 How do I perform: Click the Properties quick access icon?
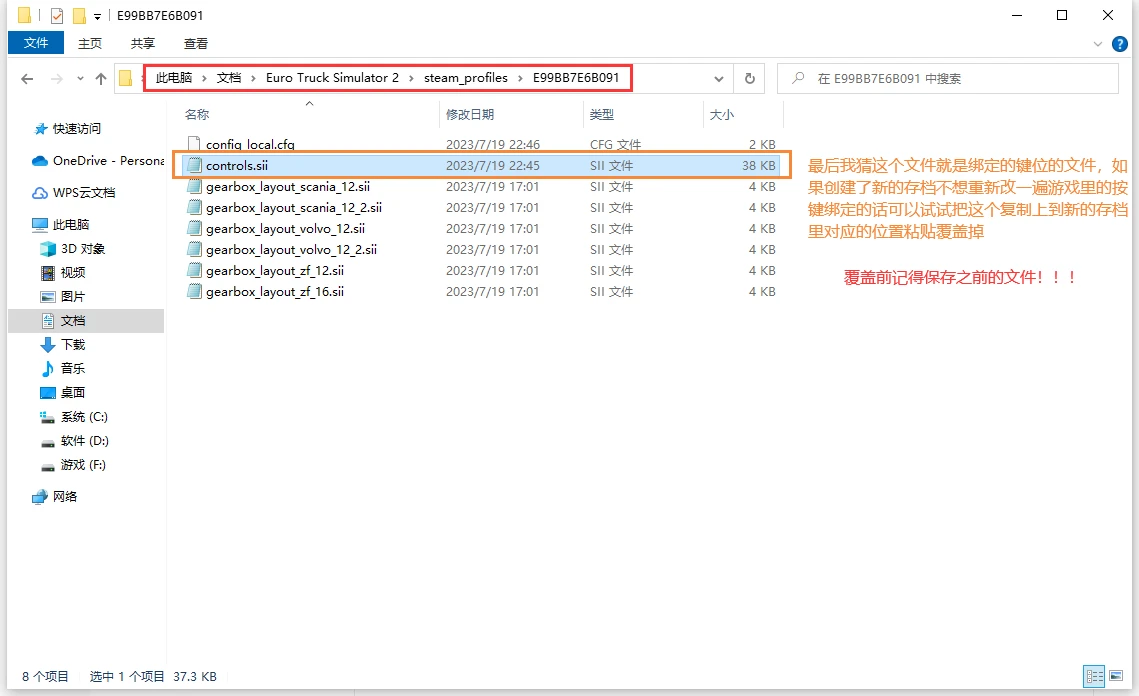pyautogui.click(x=57, y=15)
